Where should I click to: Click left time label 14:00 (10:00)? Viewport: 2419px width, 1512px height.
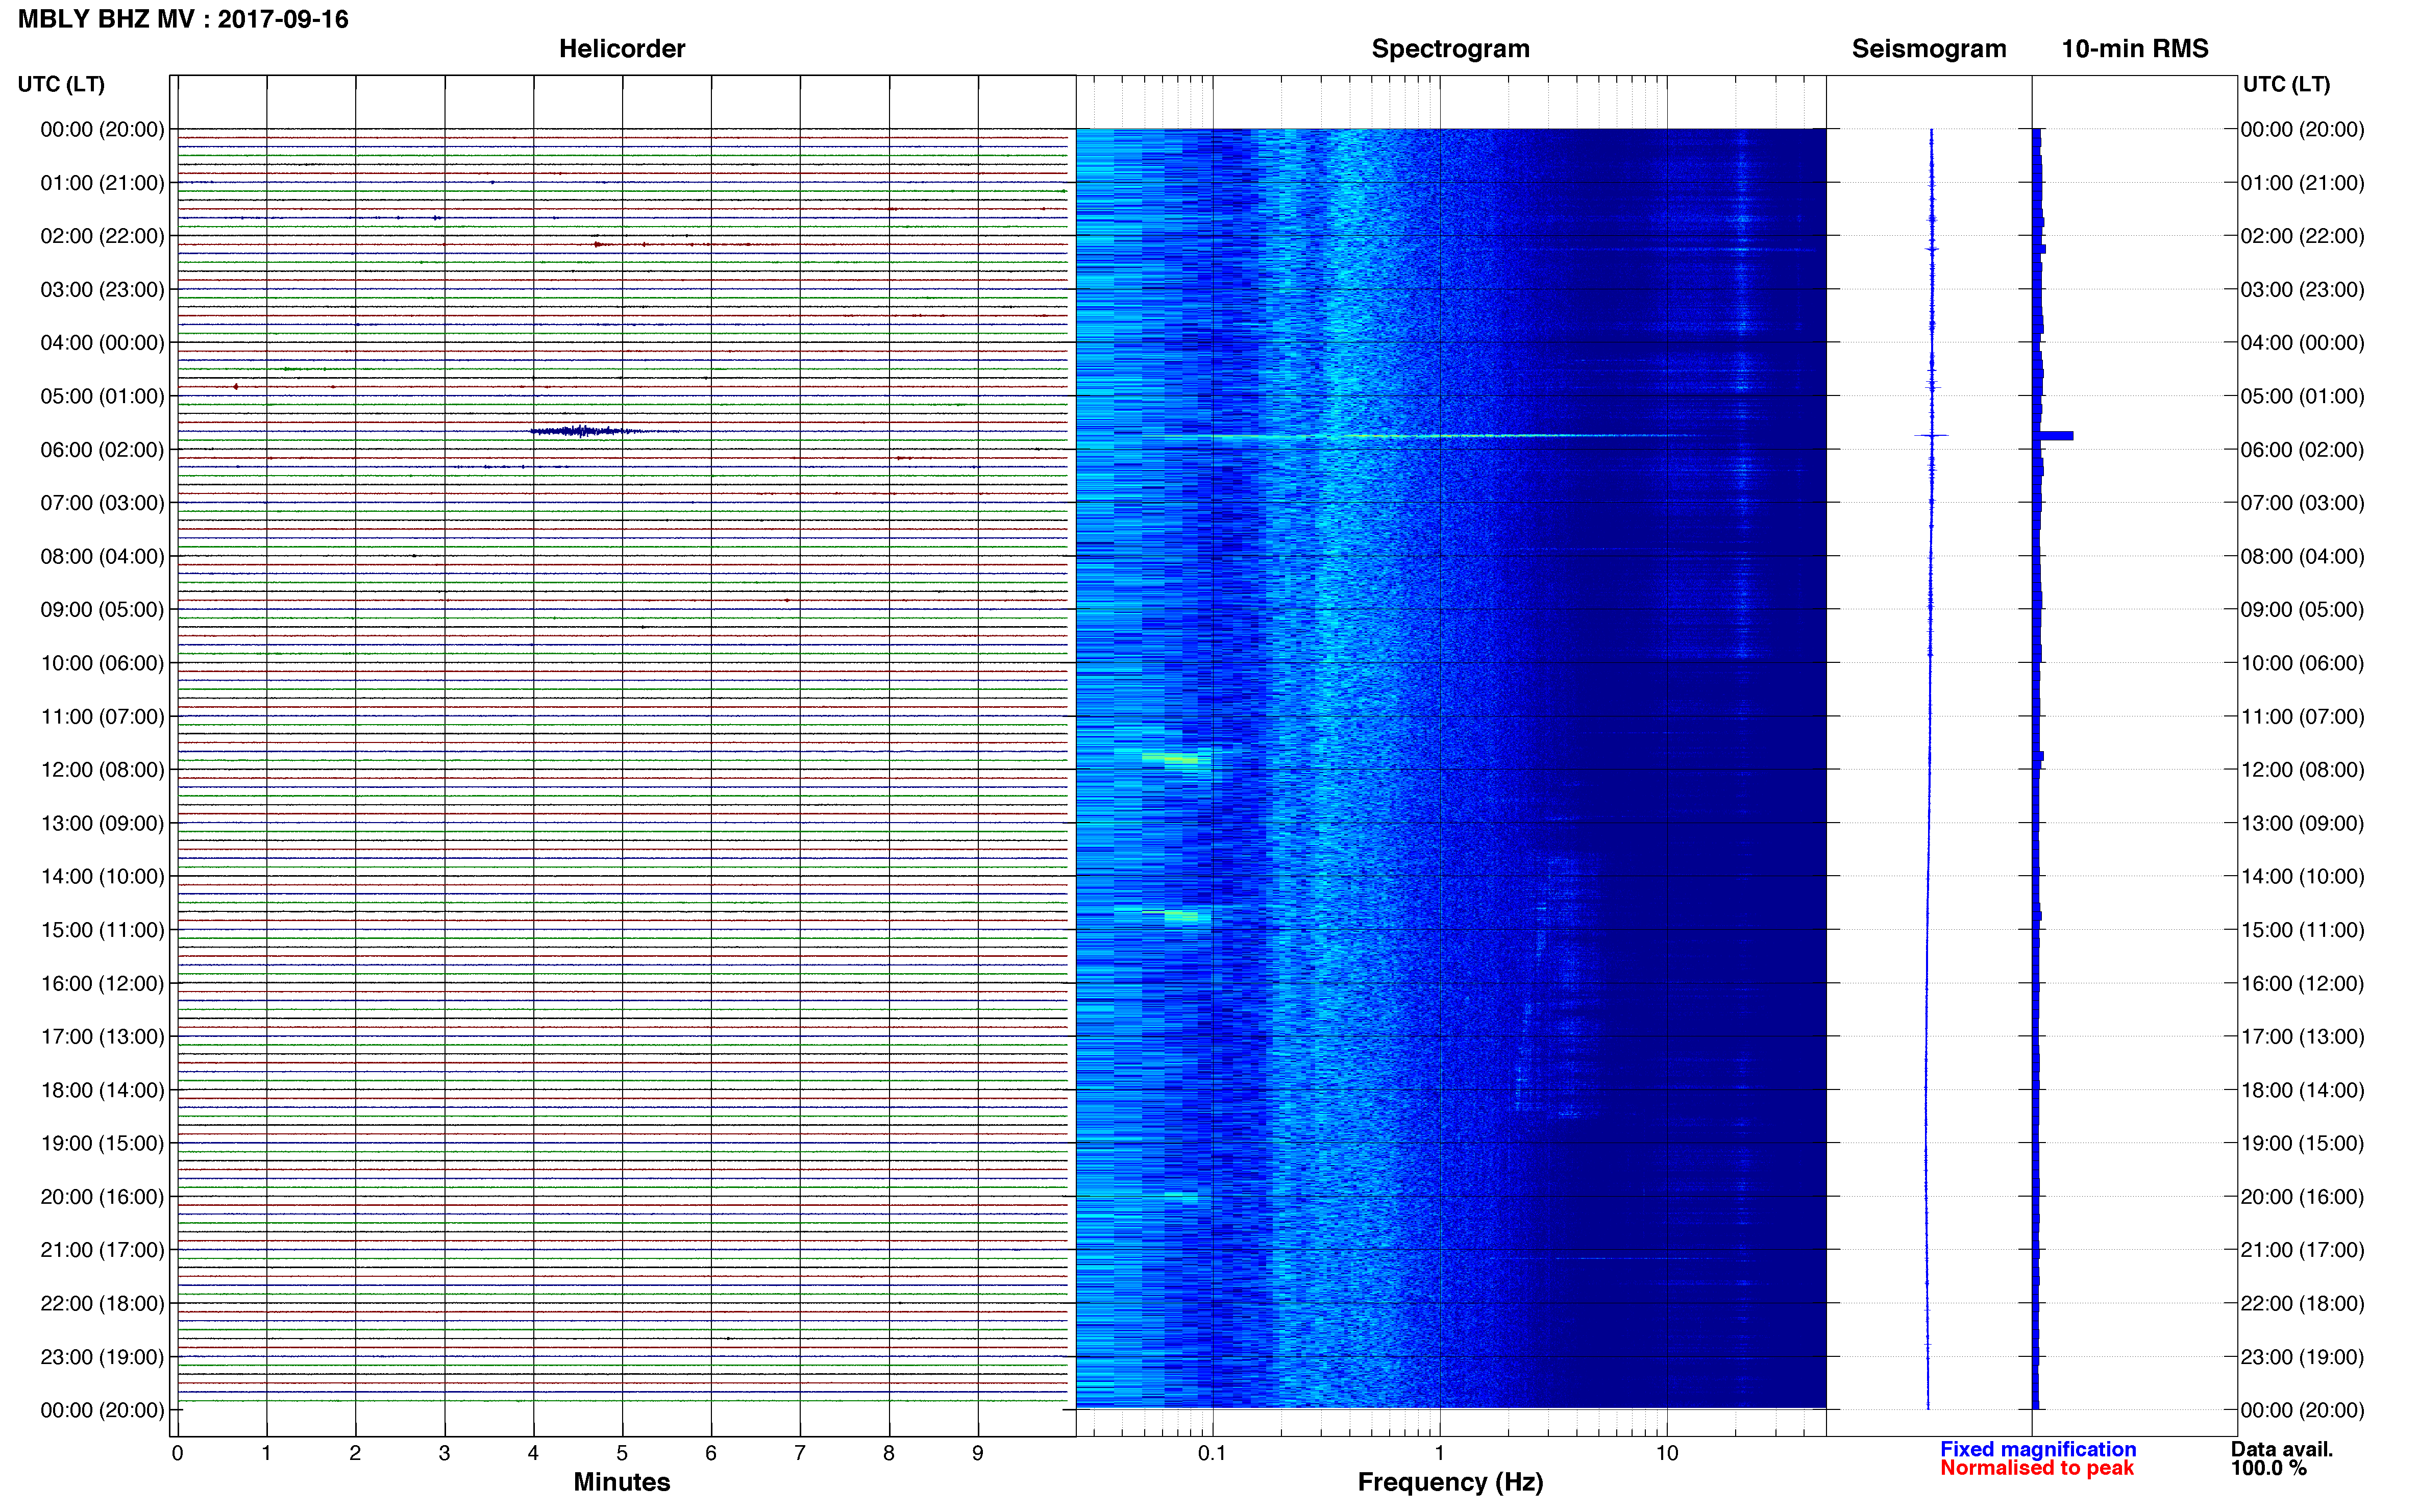click(x=102, y=877)
